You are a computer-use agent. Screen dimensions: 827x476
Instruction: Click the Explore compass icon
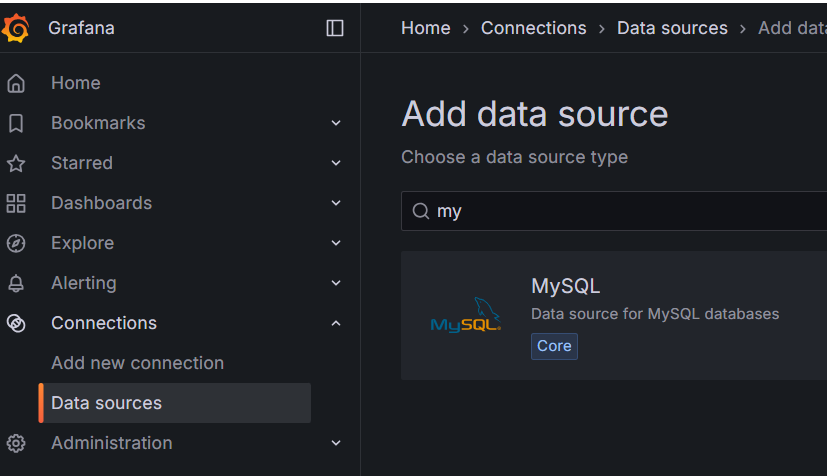[16, 243]
